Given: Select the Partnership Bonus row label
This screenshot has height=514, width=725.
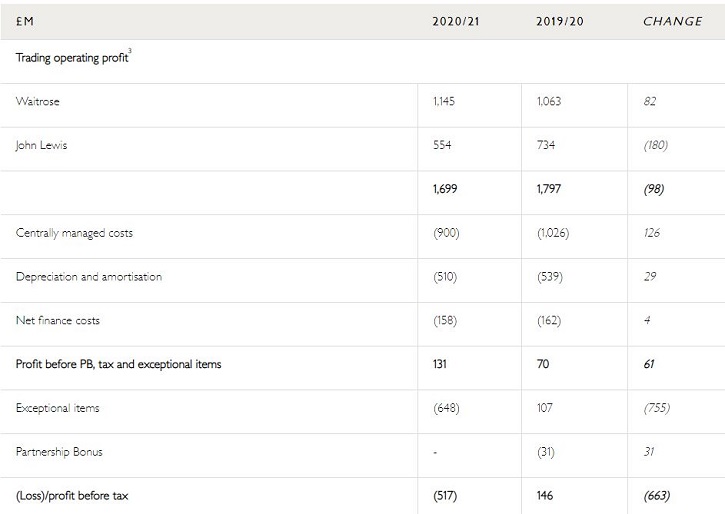Looking at the screenshot, I should pyautogui.click(x=59, y=452).
